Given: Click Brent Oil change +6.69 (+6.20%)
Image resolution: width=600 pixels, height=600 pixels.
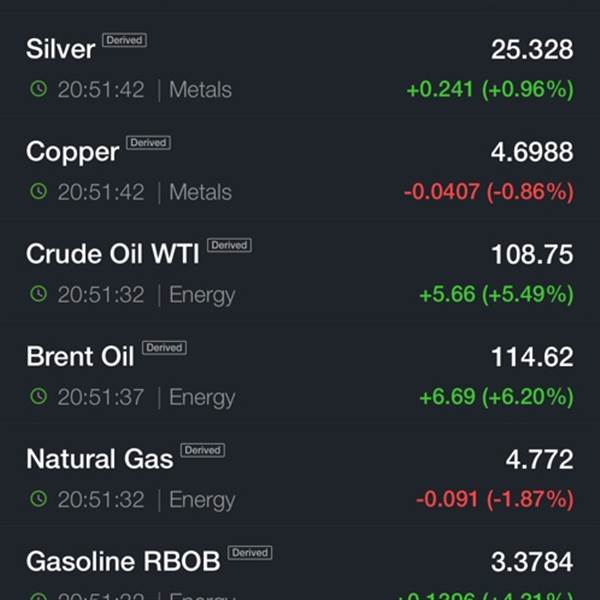Looking at the screenshot, I should [x=497, y=396].
